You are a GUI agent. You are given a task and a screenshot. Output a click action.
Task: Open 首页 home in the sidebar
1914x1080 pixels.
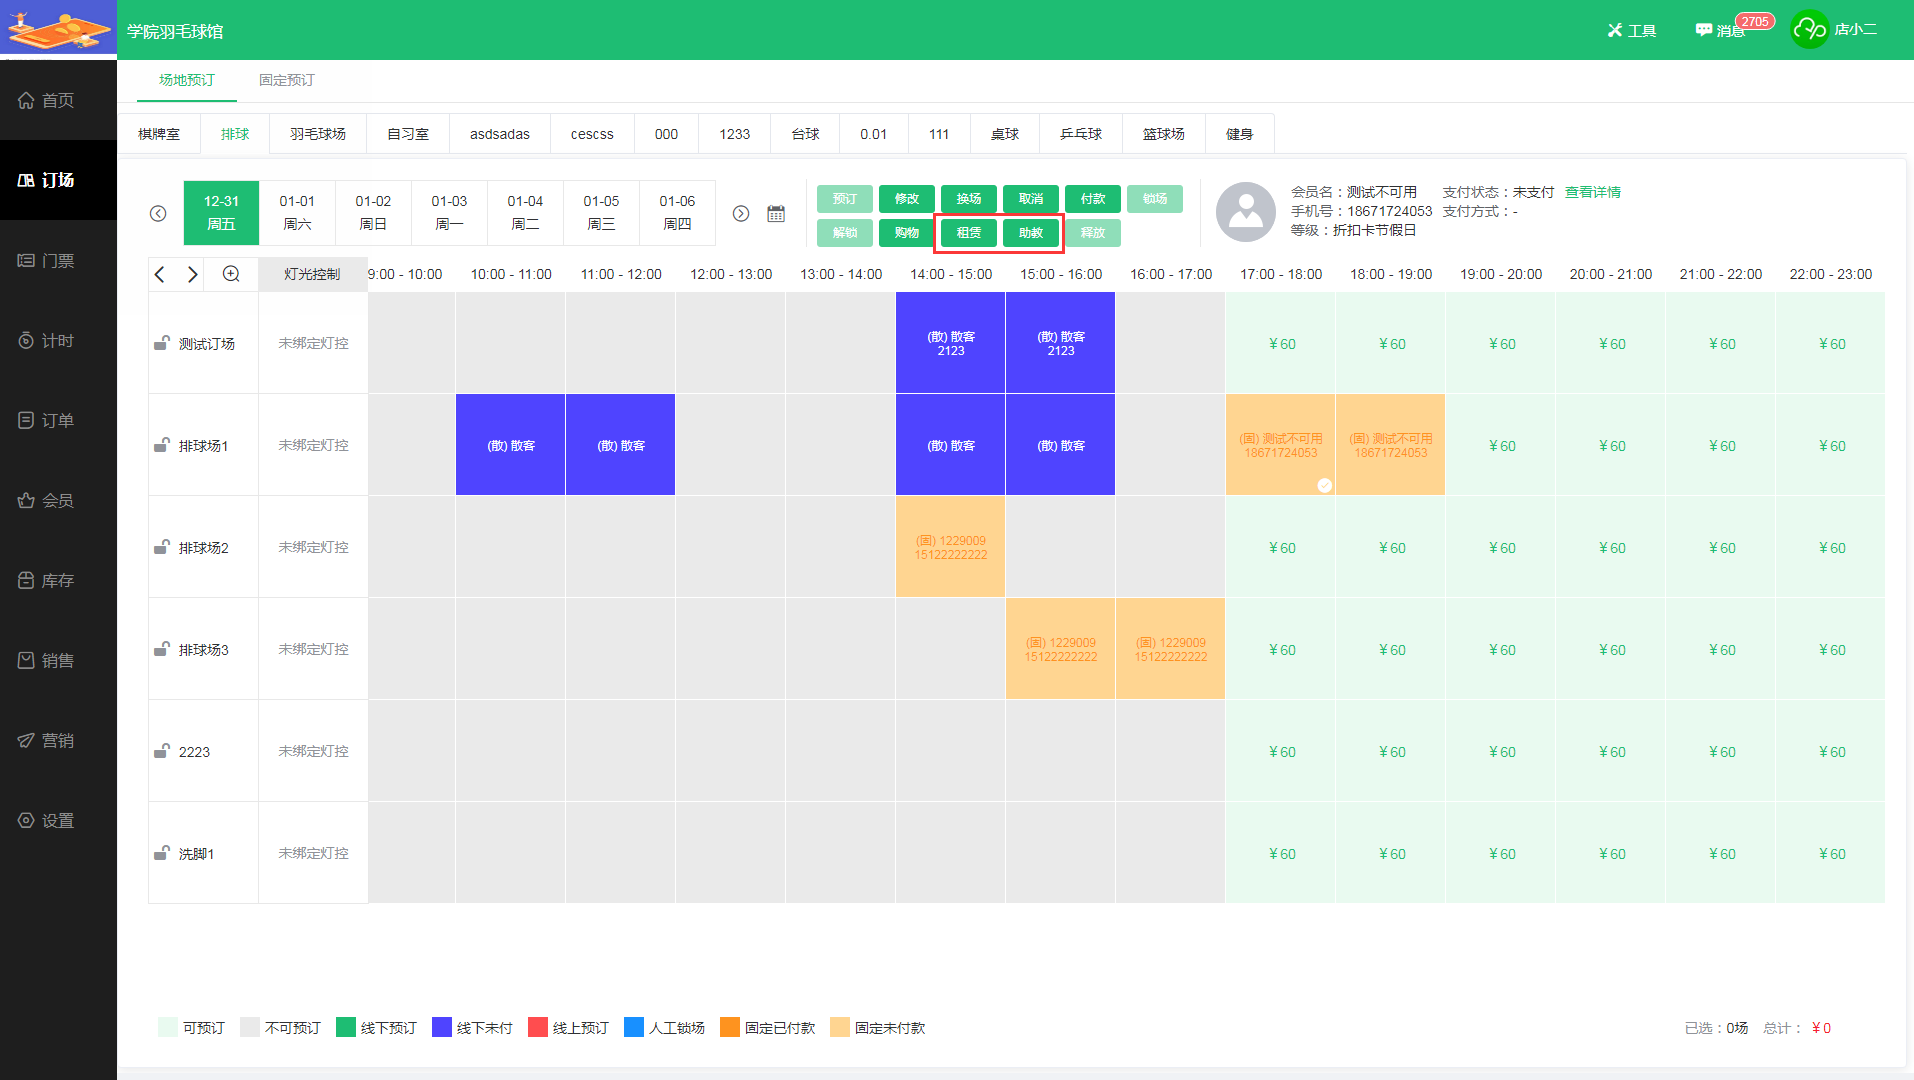click(58, 100)
